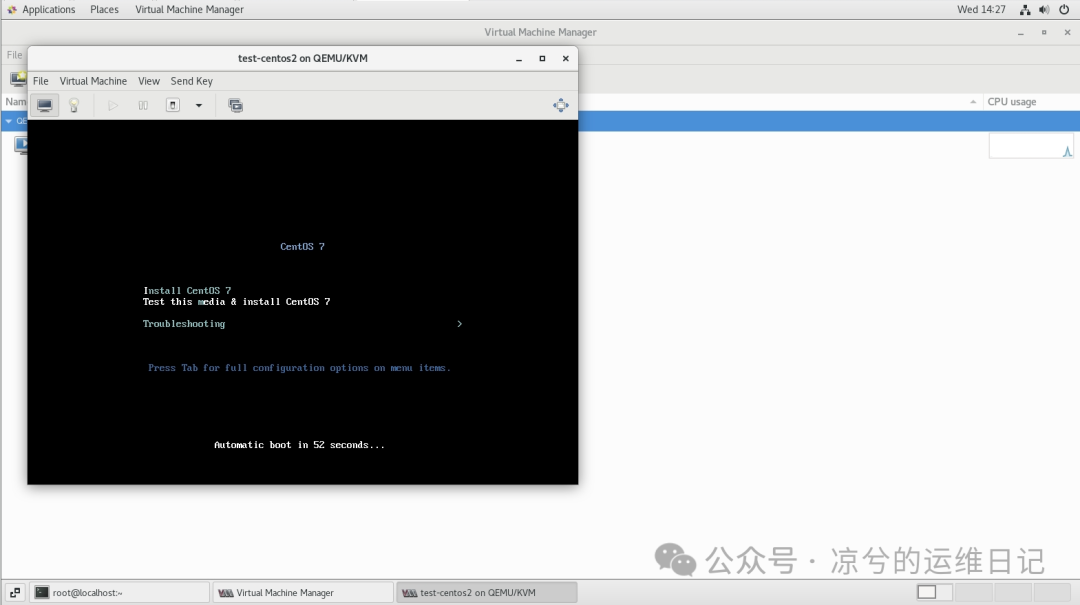Minimize the Virtual Machine Manager window

click(1021, 32)
